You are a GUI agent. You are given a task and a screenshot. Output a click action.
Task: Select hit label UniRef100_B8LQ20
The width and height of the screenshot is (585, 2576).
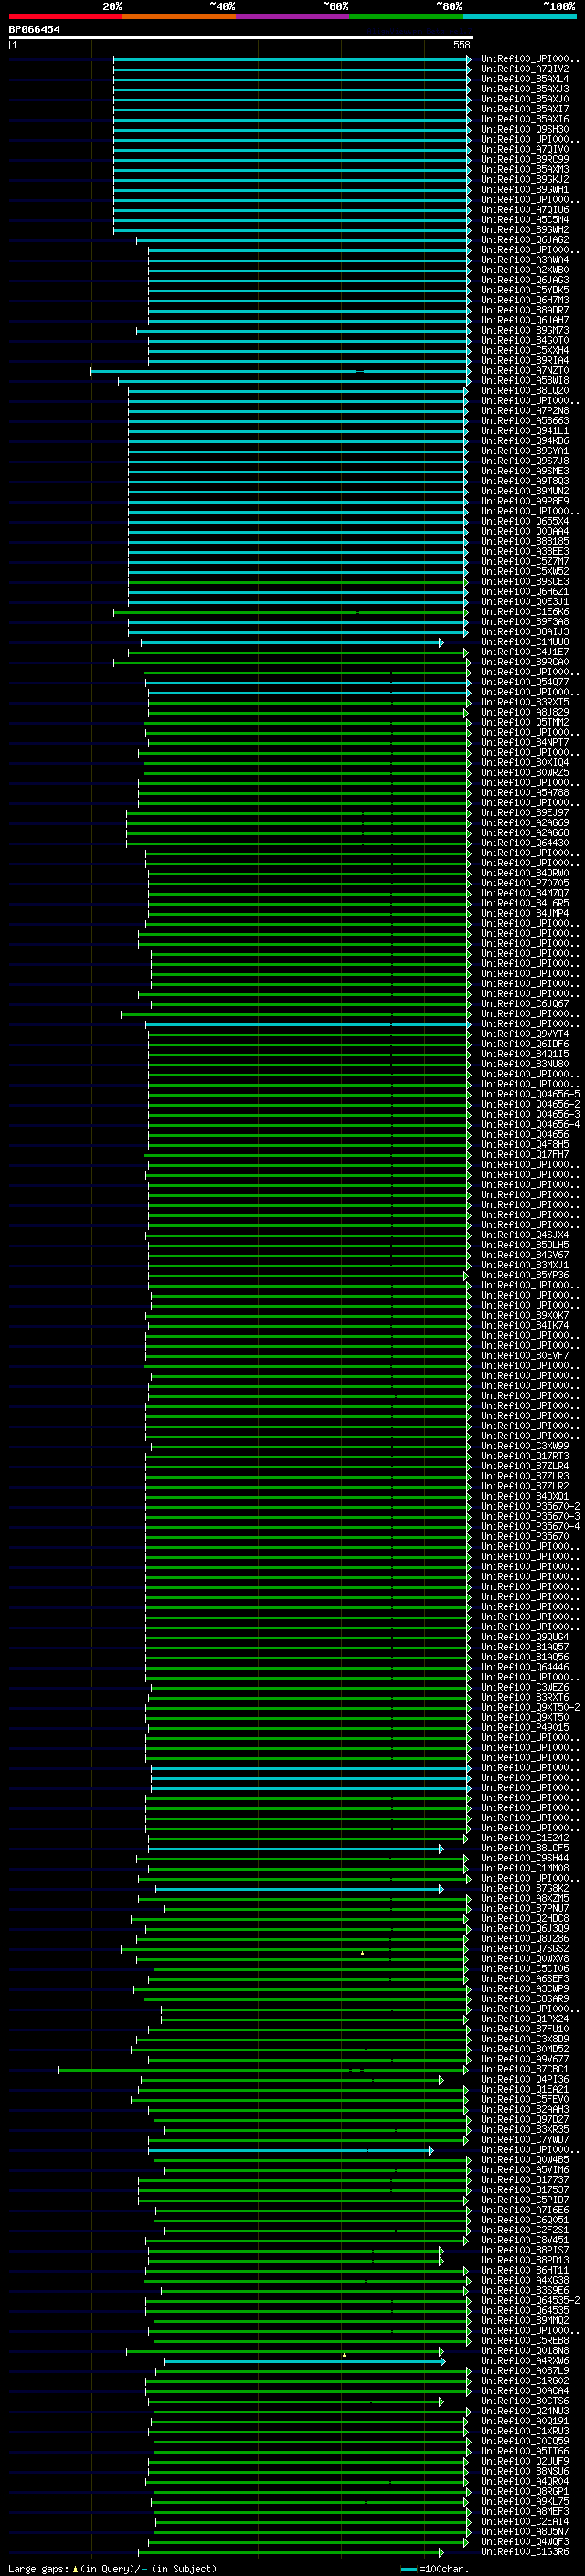pos(525,391)
